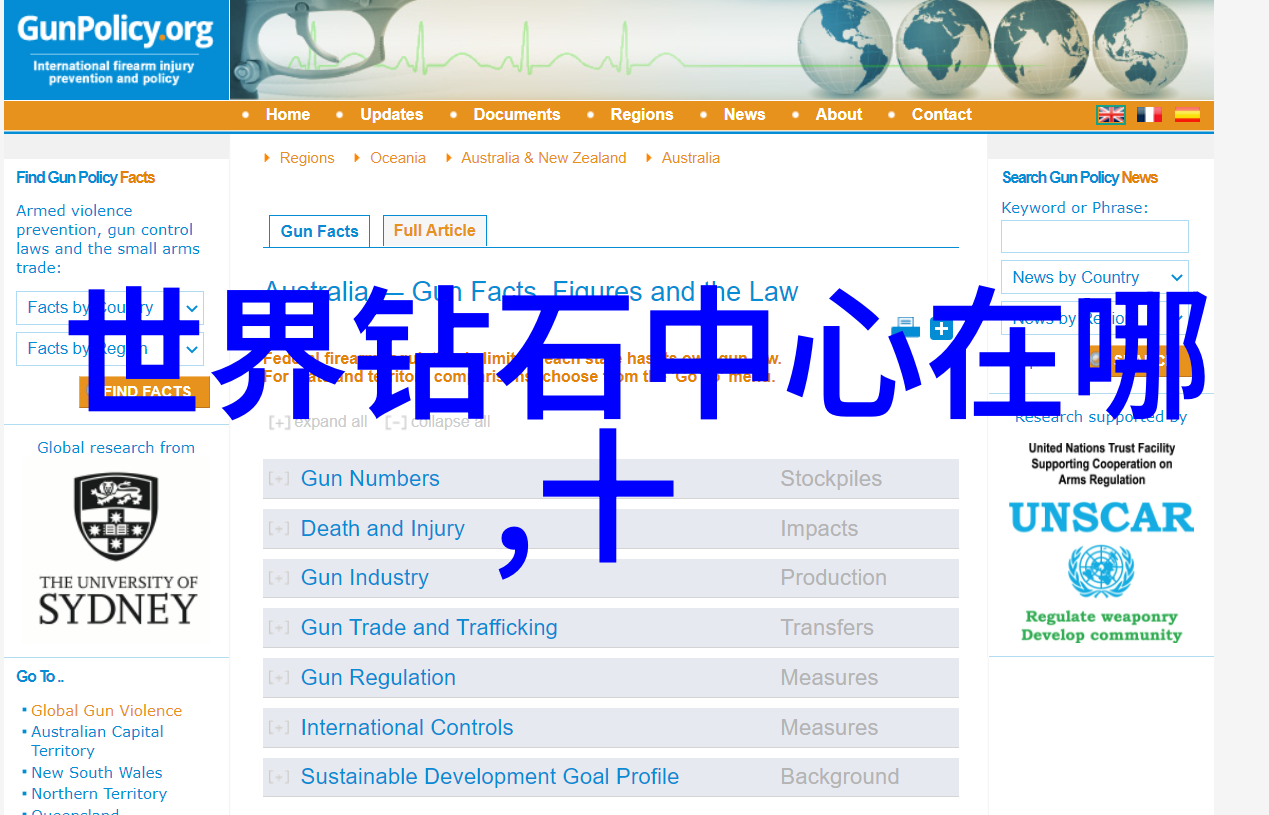Open the Contact menu item

click(942, 115)
